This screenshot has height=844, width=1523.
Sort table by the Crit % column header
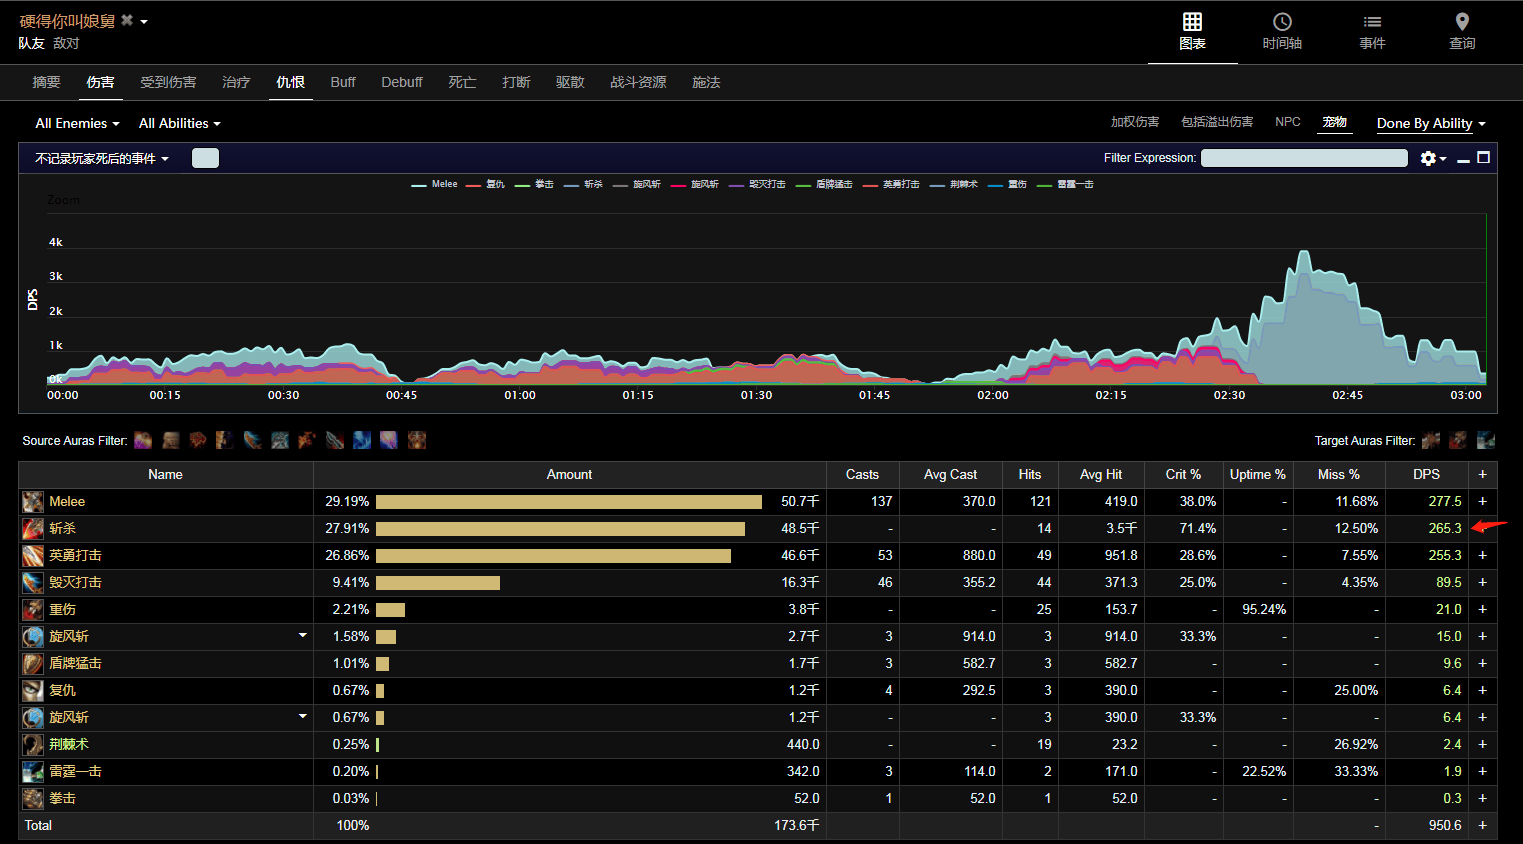coord(1183,475)
